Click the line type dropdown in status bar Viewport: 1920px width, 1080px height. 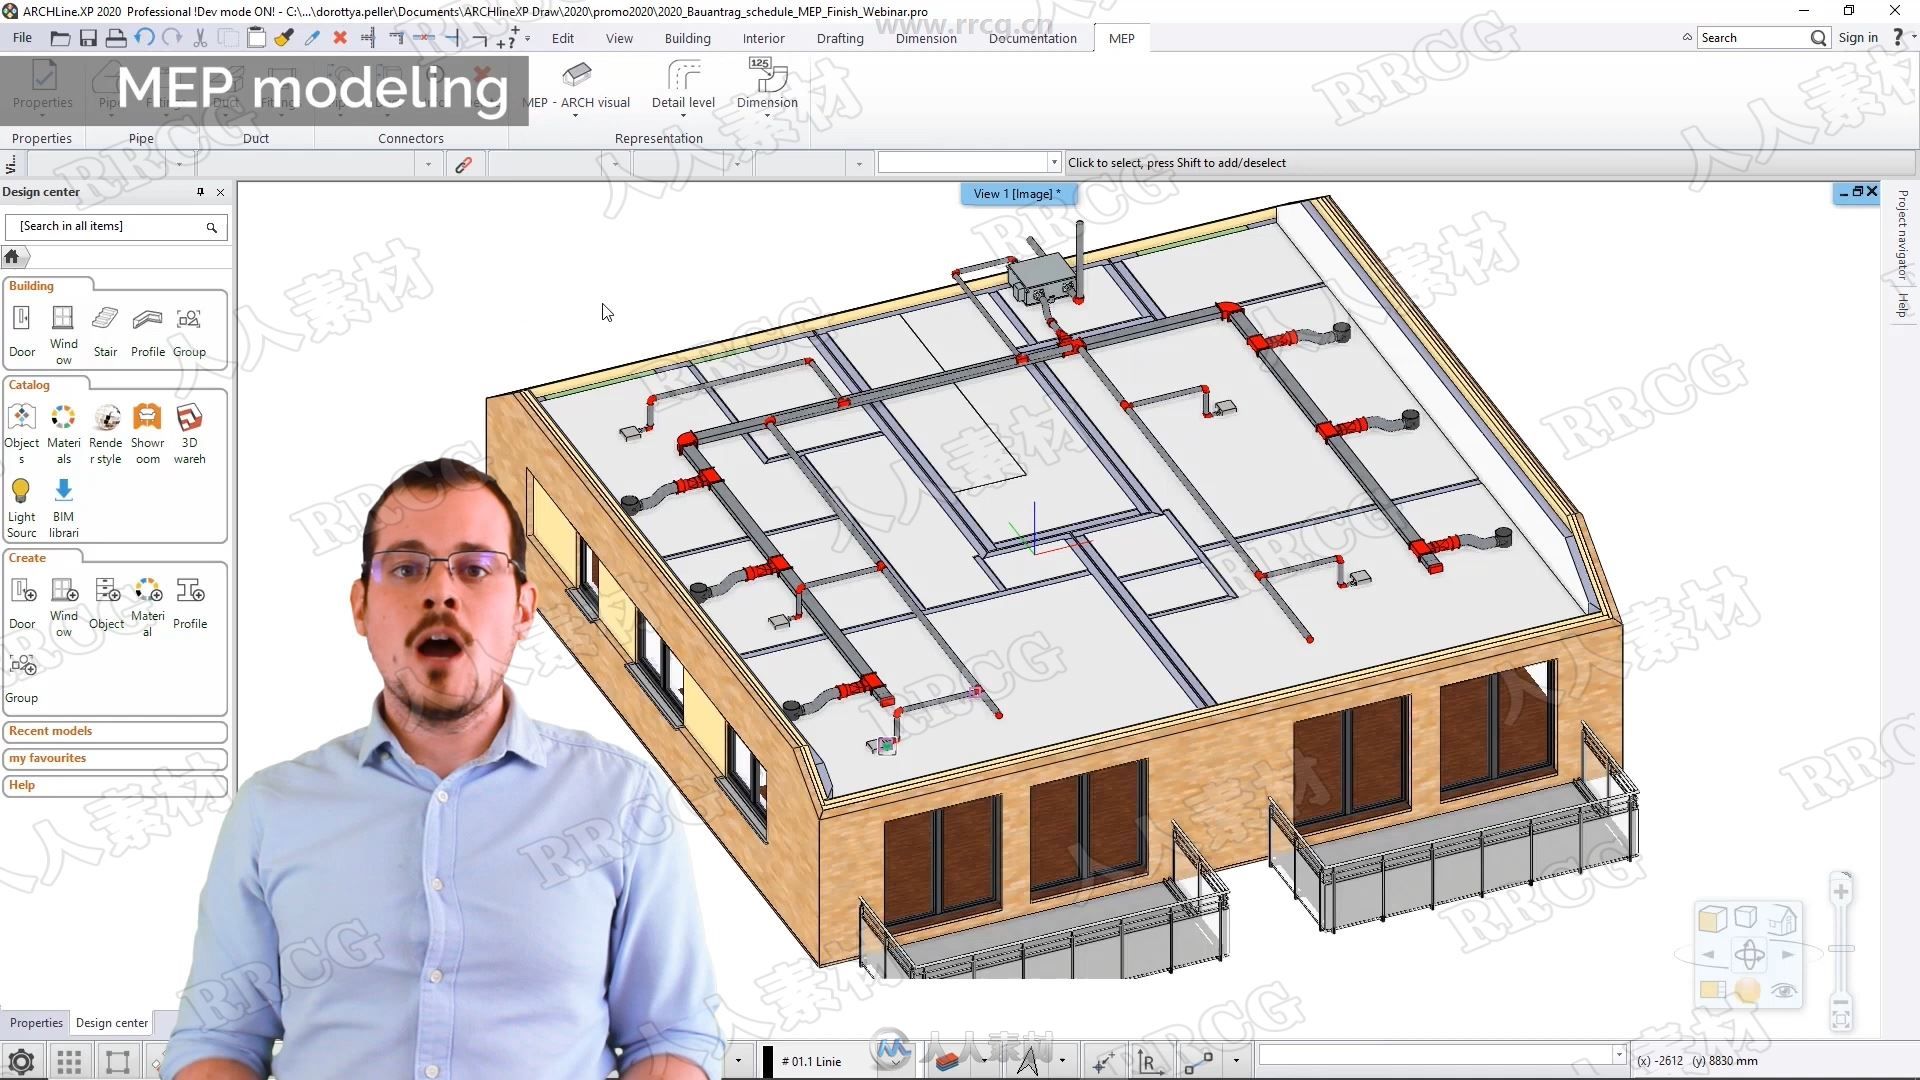click(x=815, y=1060)
